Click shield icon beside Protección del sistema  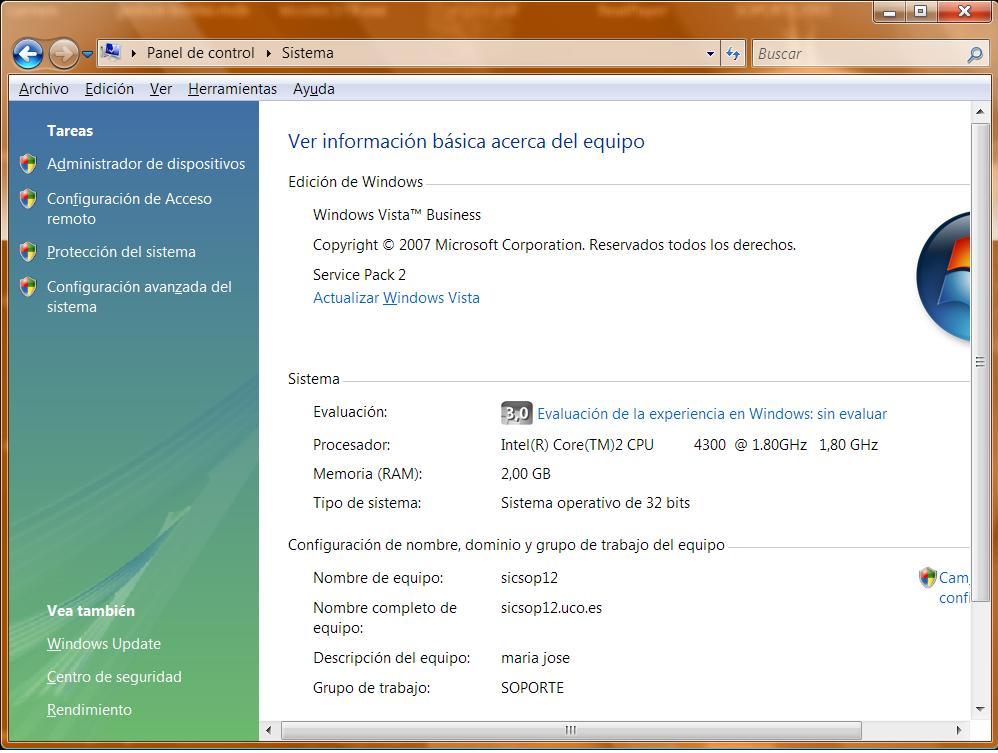tap(28, 251)
